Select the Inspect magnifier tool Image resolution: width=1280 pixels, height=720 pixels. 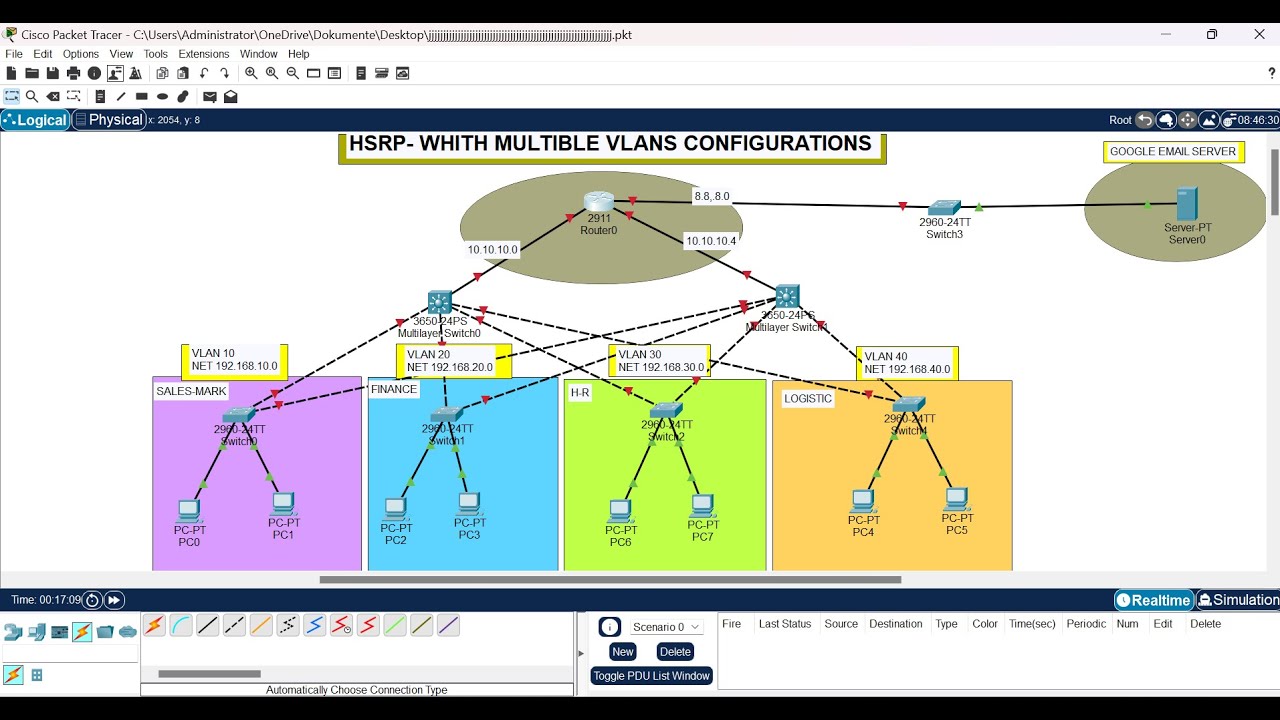pyautogui.click(x=32, y=97)
